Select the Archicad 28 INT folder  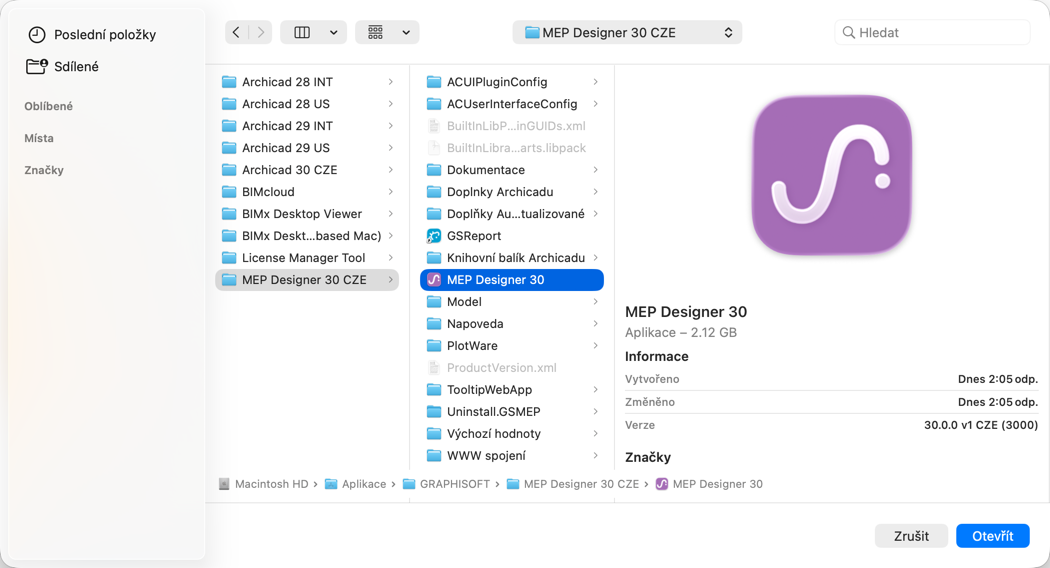point(307,82)
